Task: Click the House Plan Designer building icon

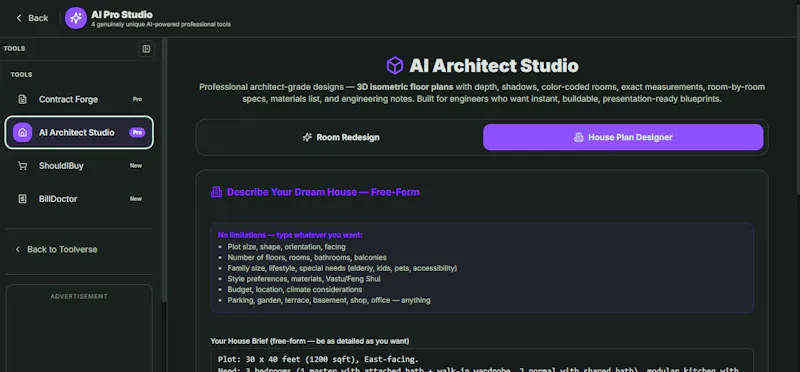Action: pyautogui.click(x=579, y=137)
